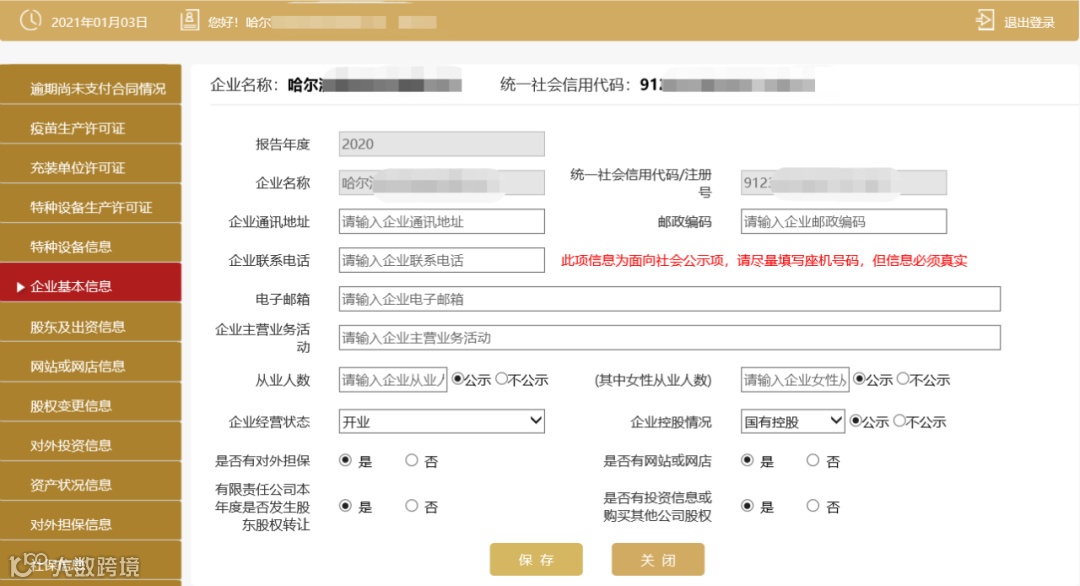Select 是 for 股东股权转让

click(x=345, y=506)
